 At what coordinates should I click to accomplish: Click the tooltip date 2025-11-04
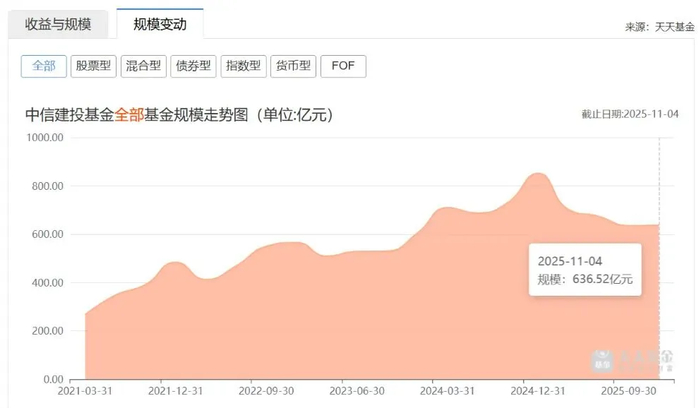570,261
